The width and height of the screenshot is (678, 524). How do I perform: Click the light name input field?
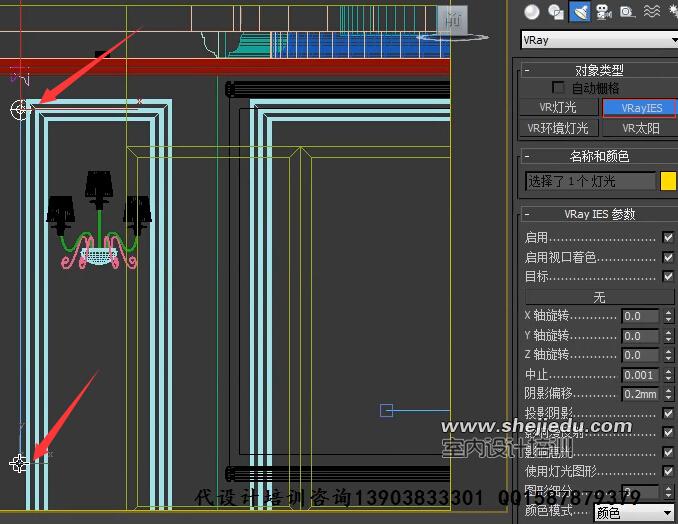[590, 181]
